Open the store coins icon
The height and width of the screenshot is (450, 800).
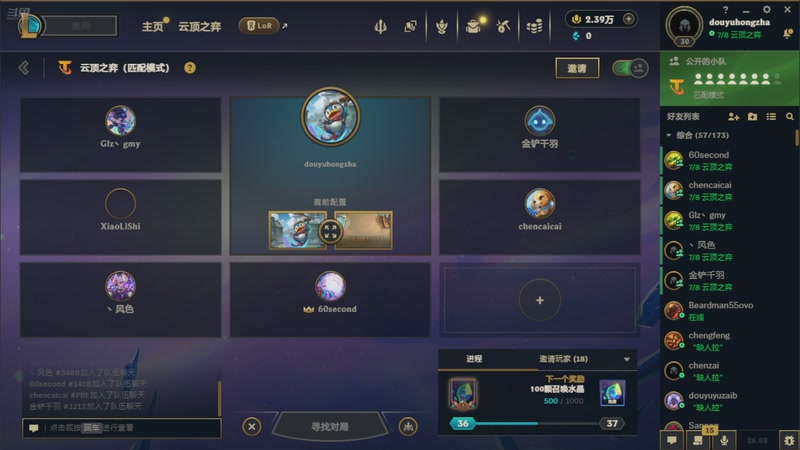(534, 26)
